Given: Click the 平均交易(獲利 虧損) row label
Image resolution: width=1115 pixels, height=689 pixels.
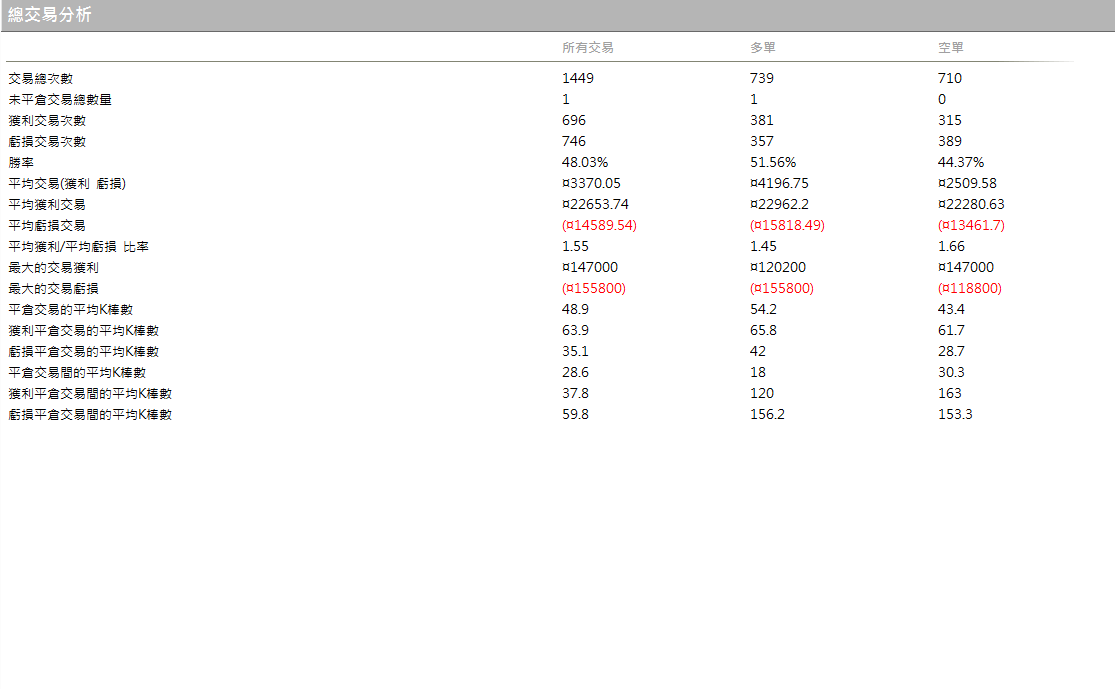Looking at the screenshot, I should [x=67, y=183].
